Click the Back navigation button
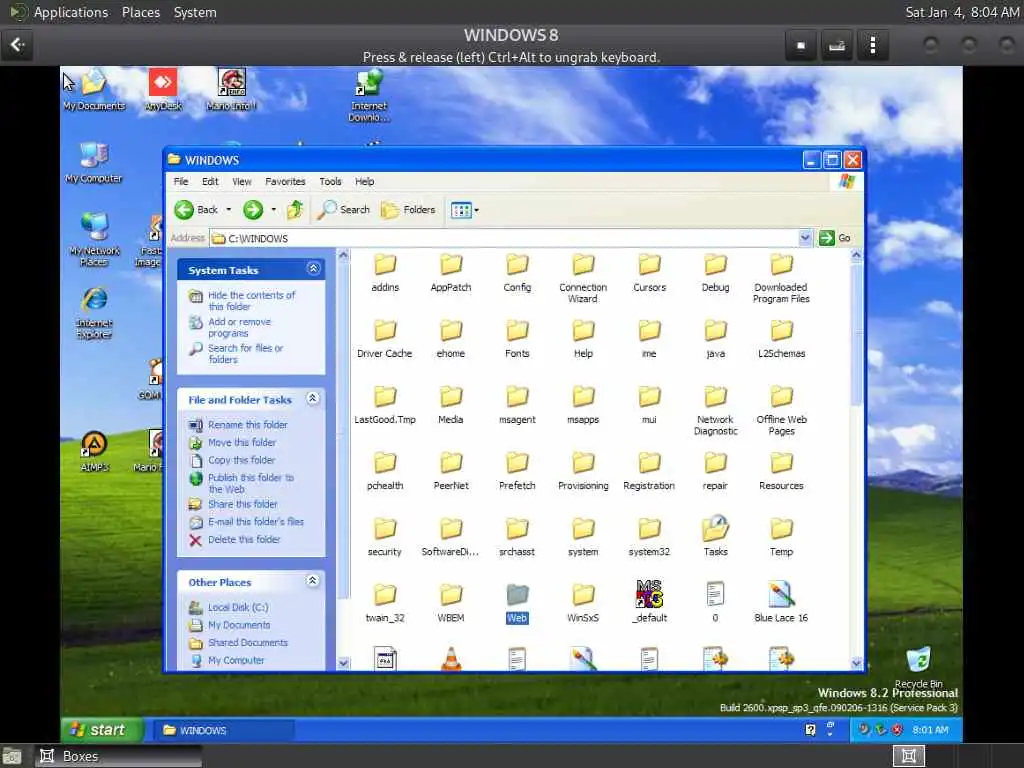This screenshot has width=1024, height=768. coord(197,210)
